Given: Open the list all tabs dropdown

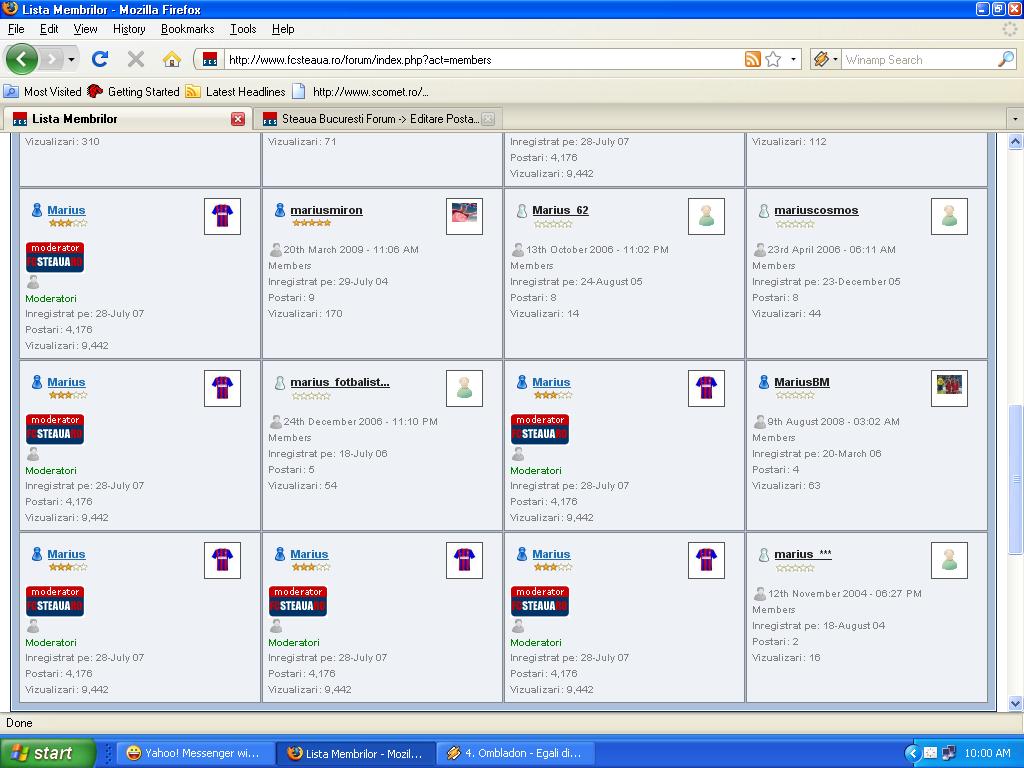Looking at the screenshot, I should [1015, 119].
